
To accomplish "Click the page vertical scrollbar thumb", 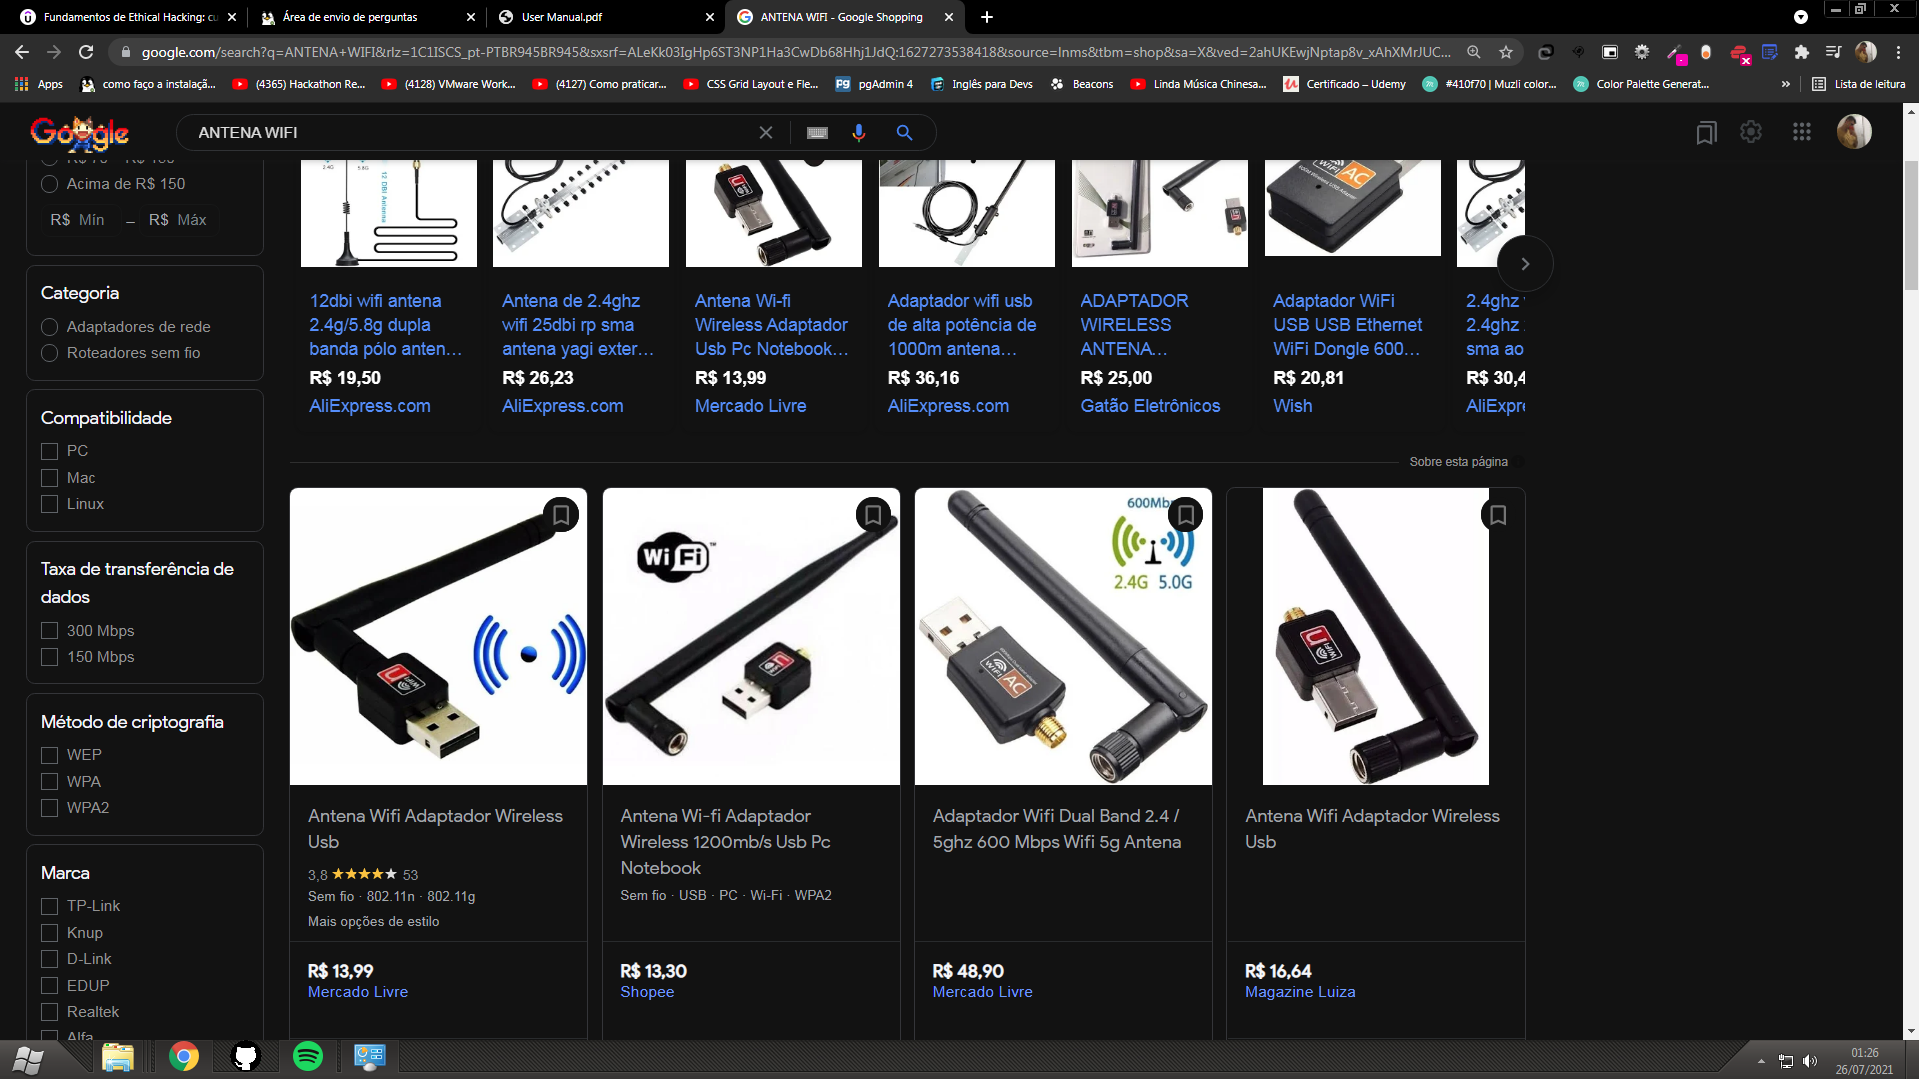I will tap(1911, 225).
